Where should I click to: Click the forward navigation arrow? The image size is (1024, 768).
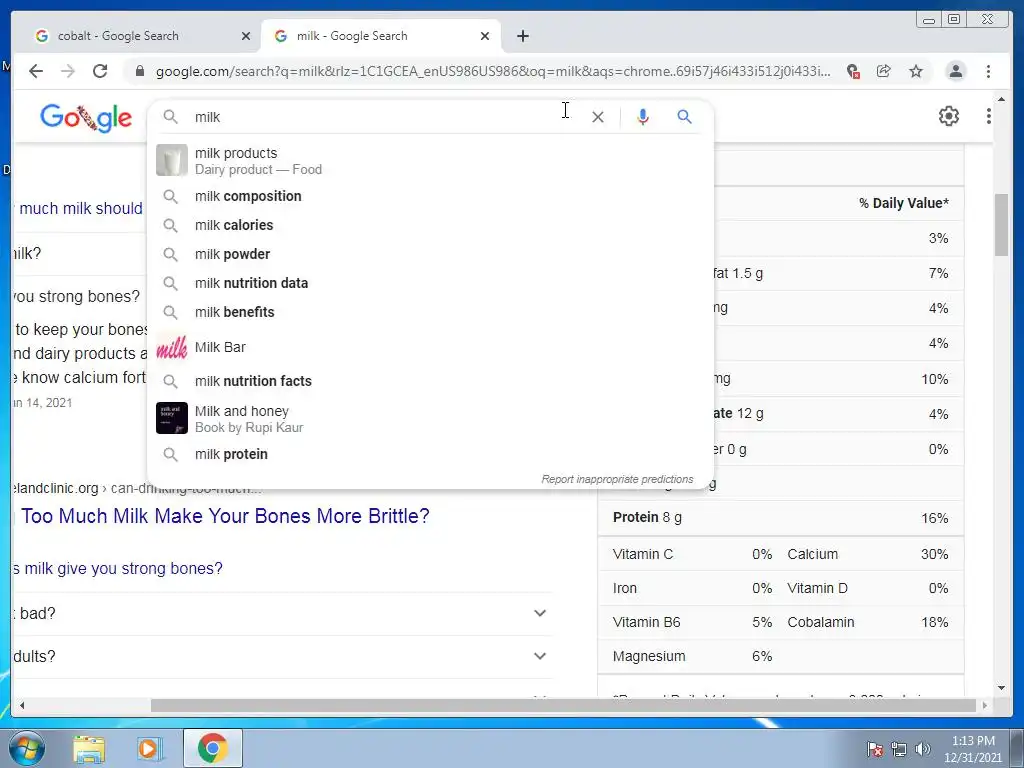click(x=68, y=71)
